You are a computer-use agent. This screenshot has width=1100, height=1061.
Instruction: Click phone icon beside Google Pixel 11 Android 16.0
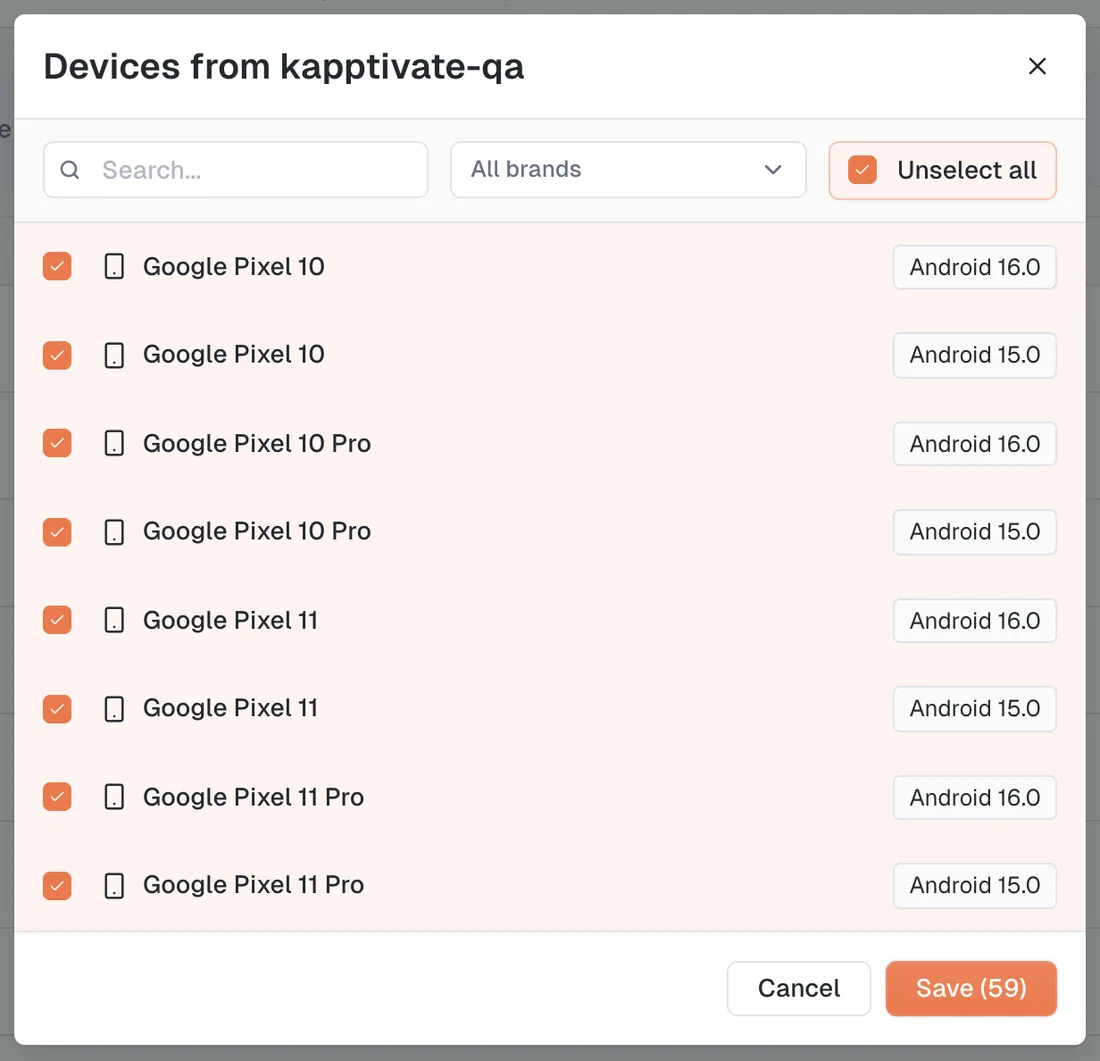click(x=114, y=620)
